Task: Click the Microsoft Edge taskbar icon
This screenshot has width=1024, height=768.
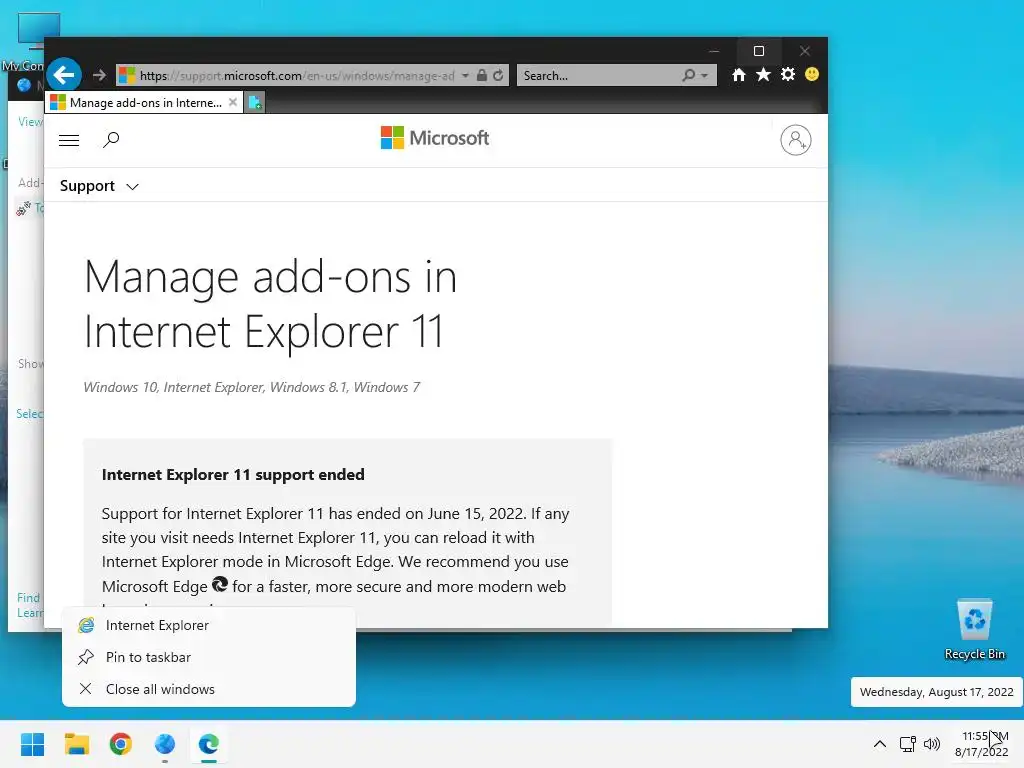Action: [209, 744]
